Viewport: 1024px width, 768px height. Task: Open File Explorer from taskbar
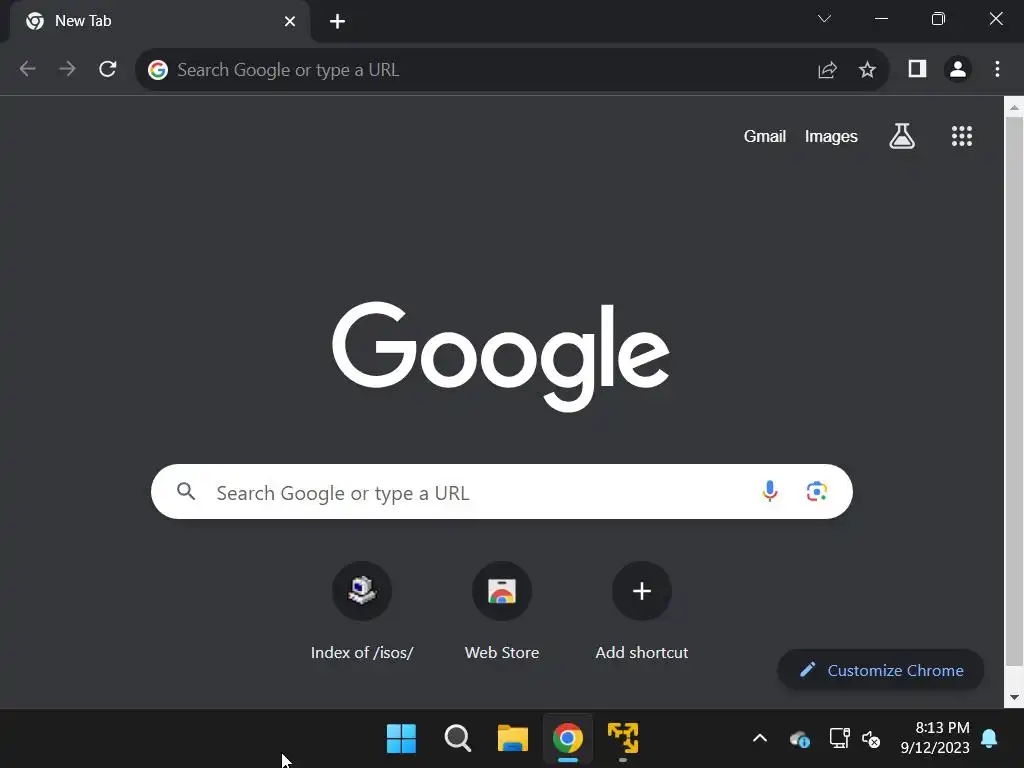point(513,738)
